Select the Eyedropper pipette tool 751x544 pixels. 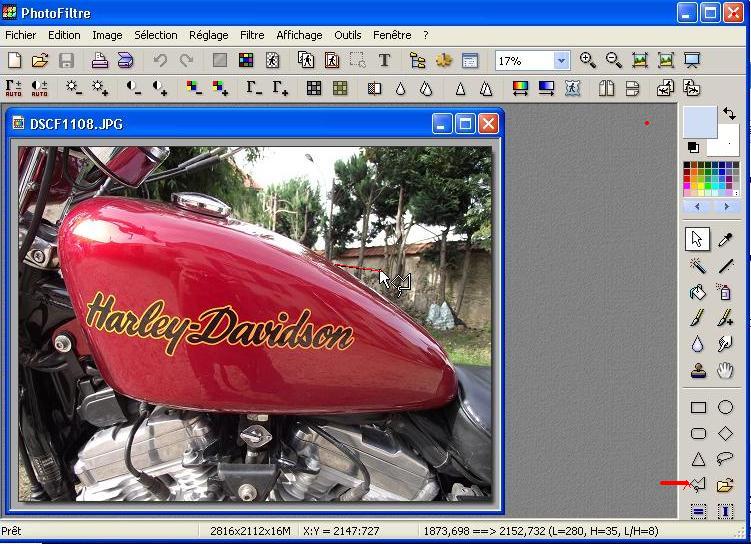[725, 239]
